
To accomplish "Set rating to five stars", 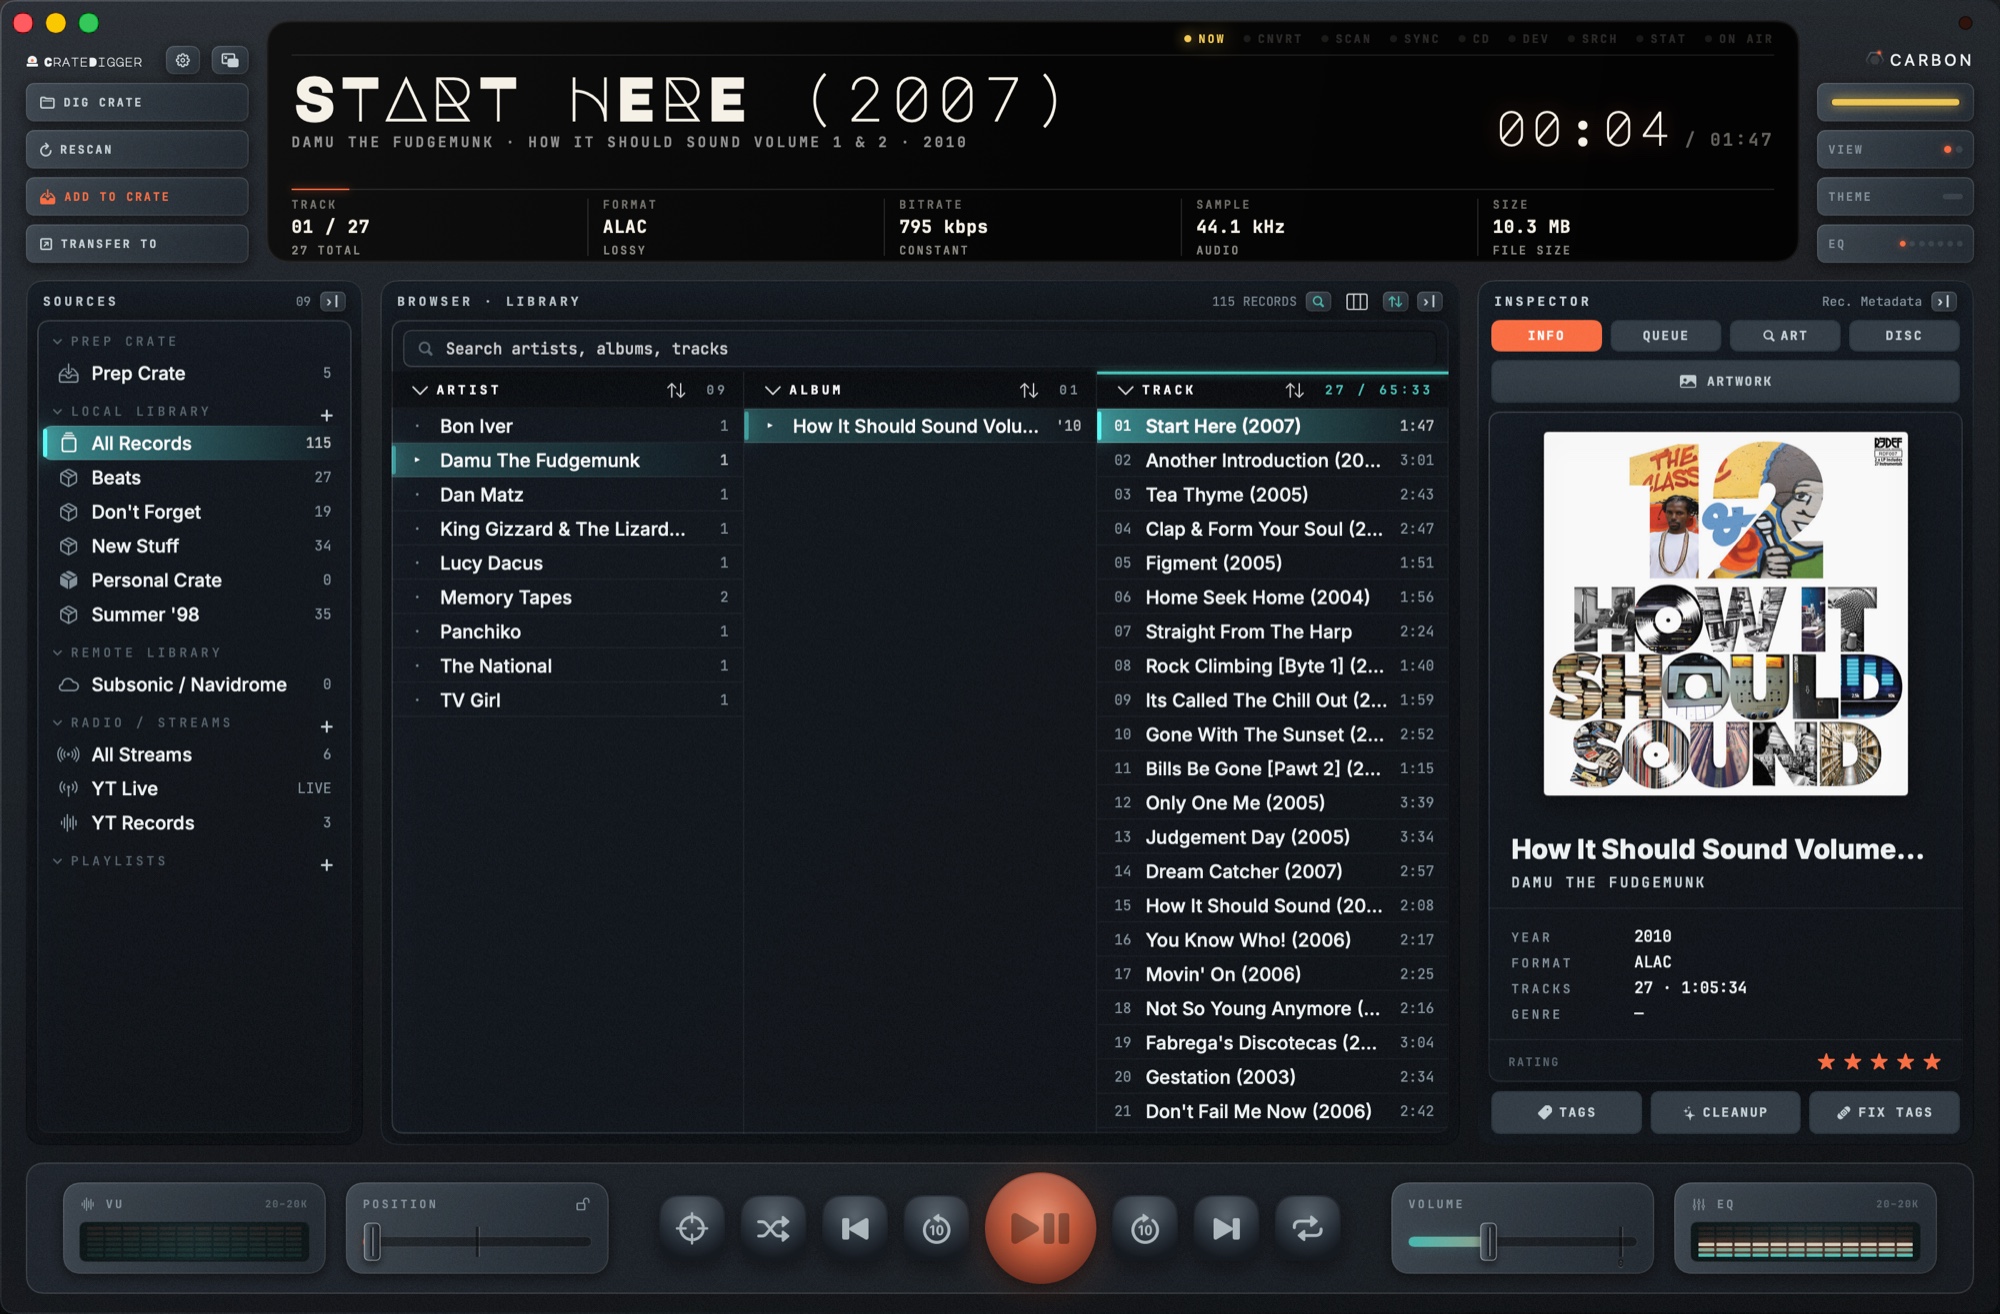I will [x=1932, y=1062].
